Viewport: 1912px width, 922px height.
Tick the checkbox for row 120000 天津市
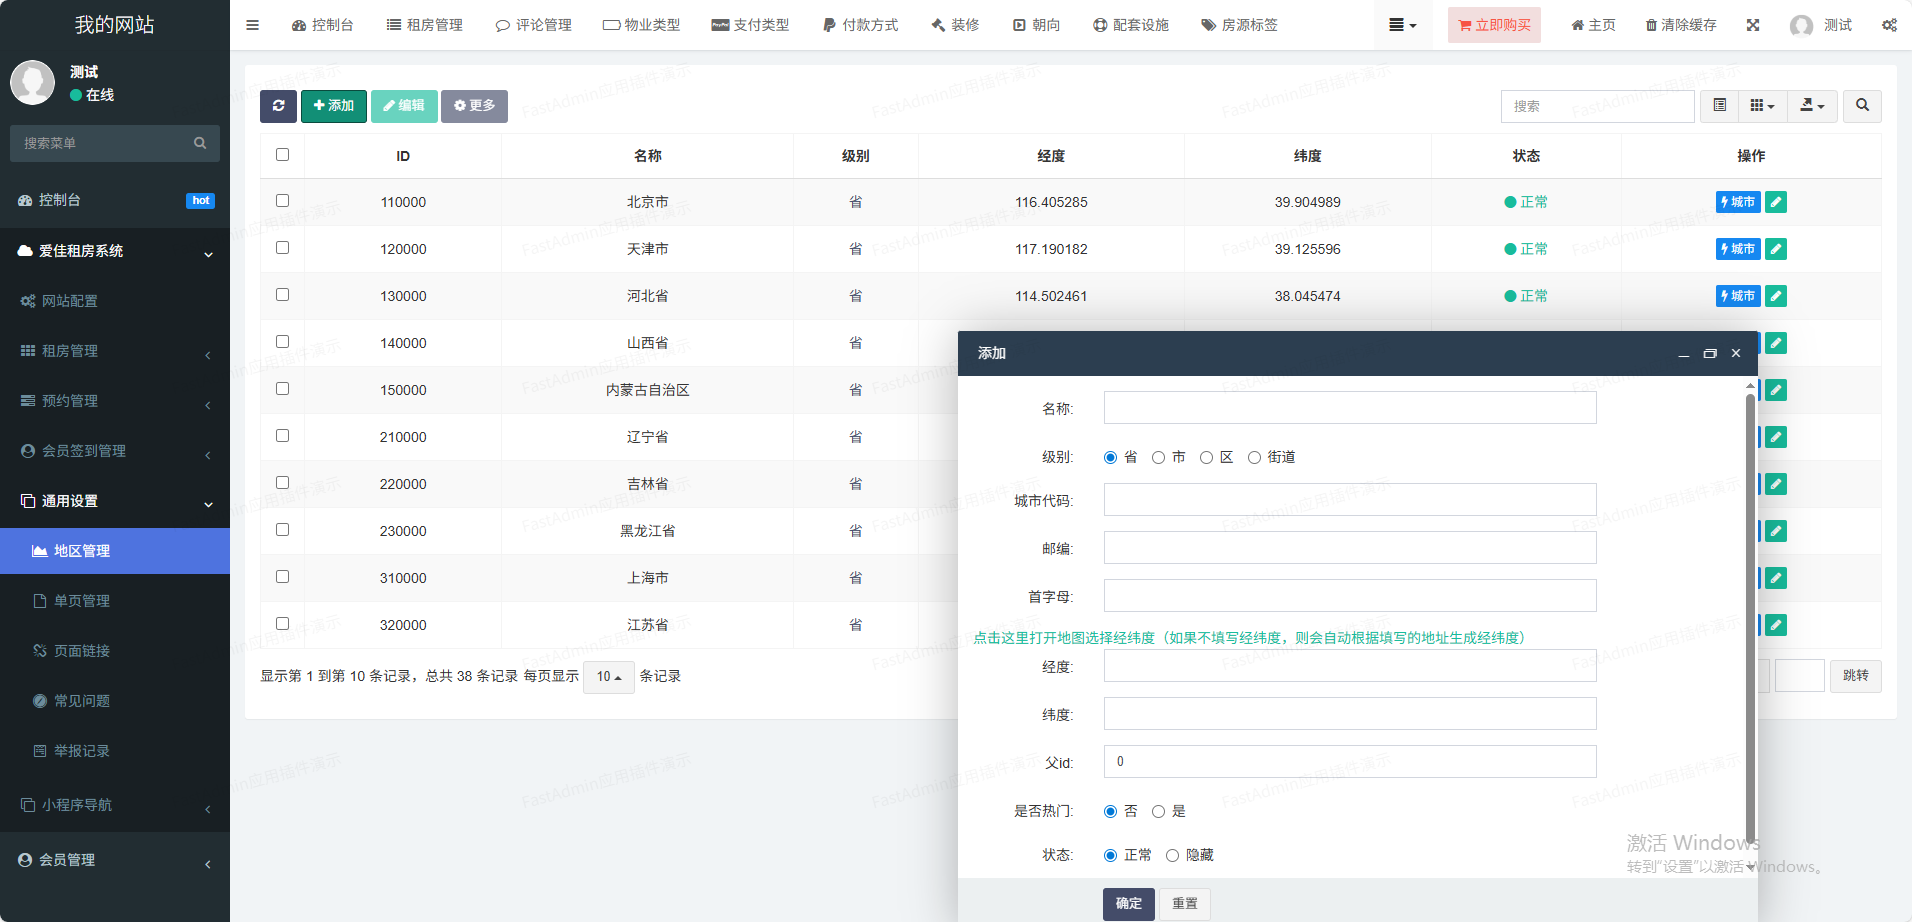(x=282, y=248)
